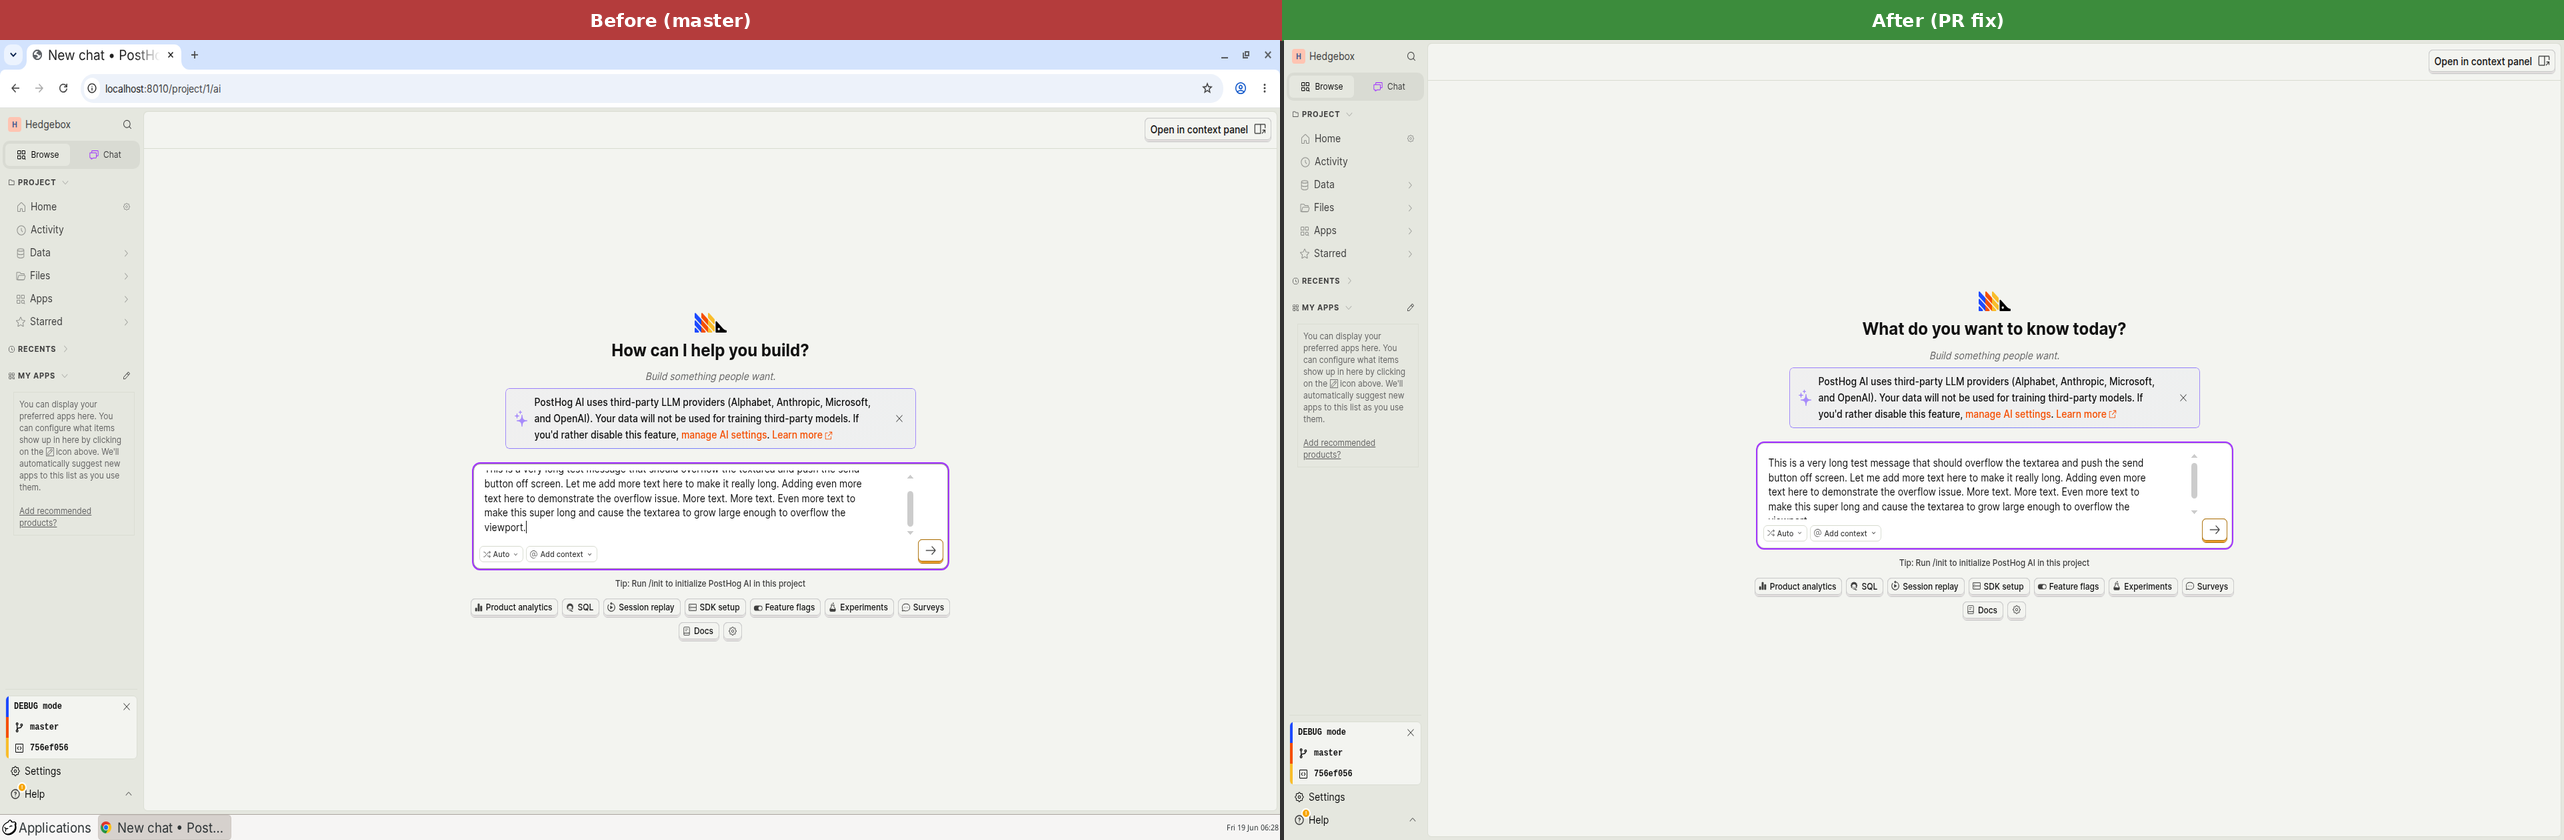Viewport: 2564px width, 840px height.
Task: Click the search icon beside Hedgebox in Before panel
Action: (x=127, y=125)
